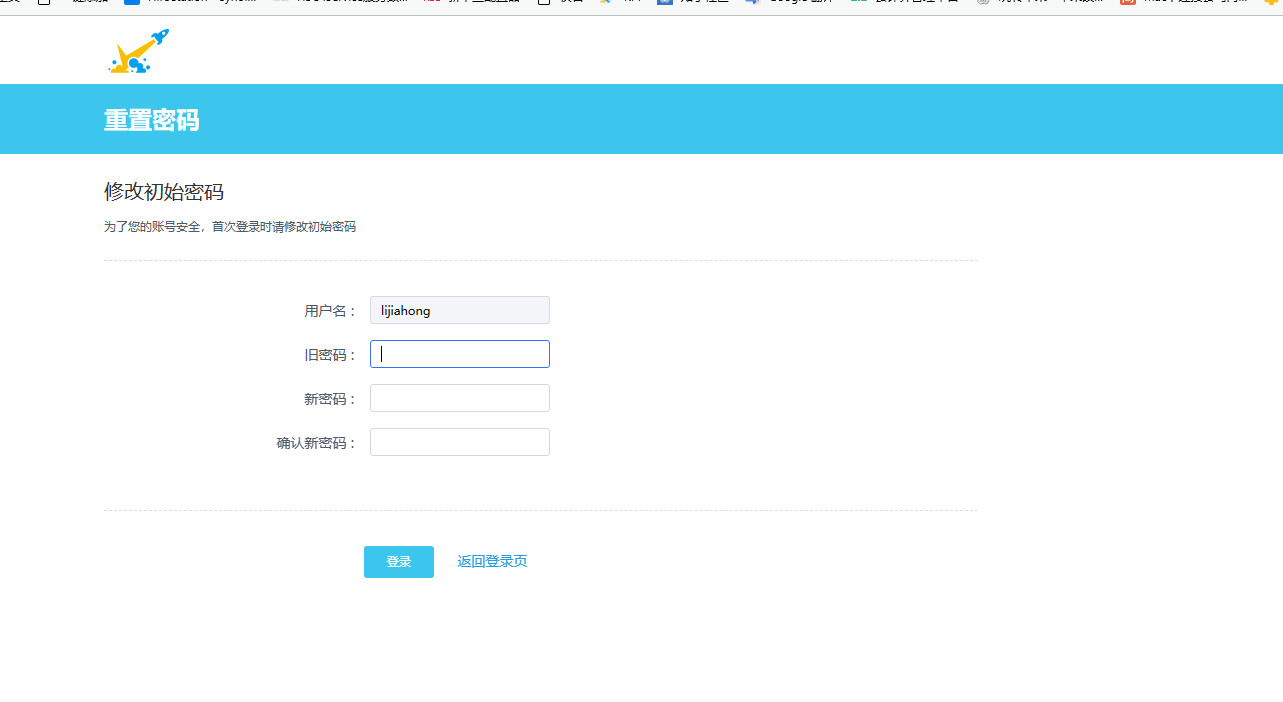Image resolution: width=1283 pixels, height=702 pixels.
Task: Submit with the 登录 button
Action: click(x=399, y=562)
